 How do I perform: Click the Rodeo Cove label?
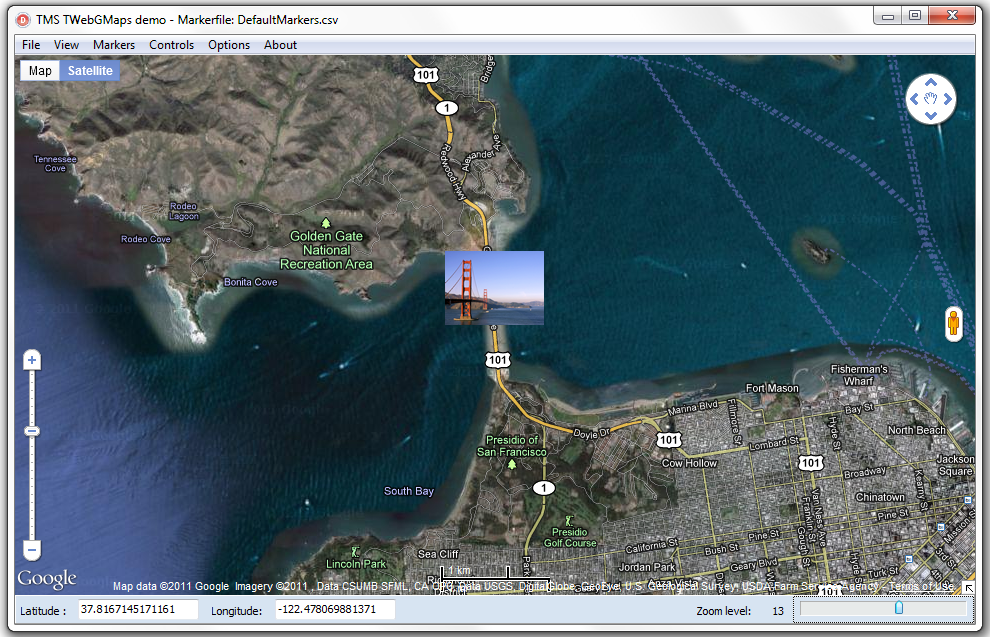point(146,239)
